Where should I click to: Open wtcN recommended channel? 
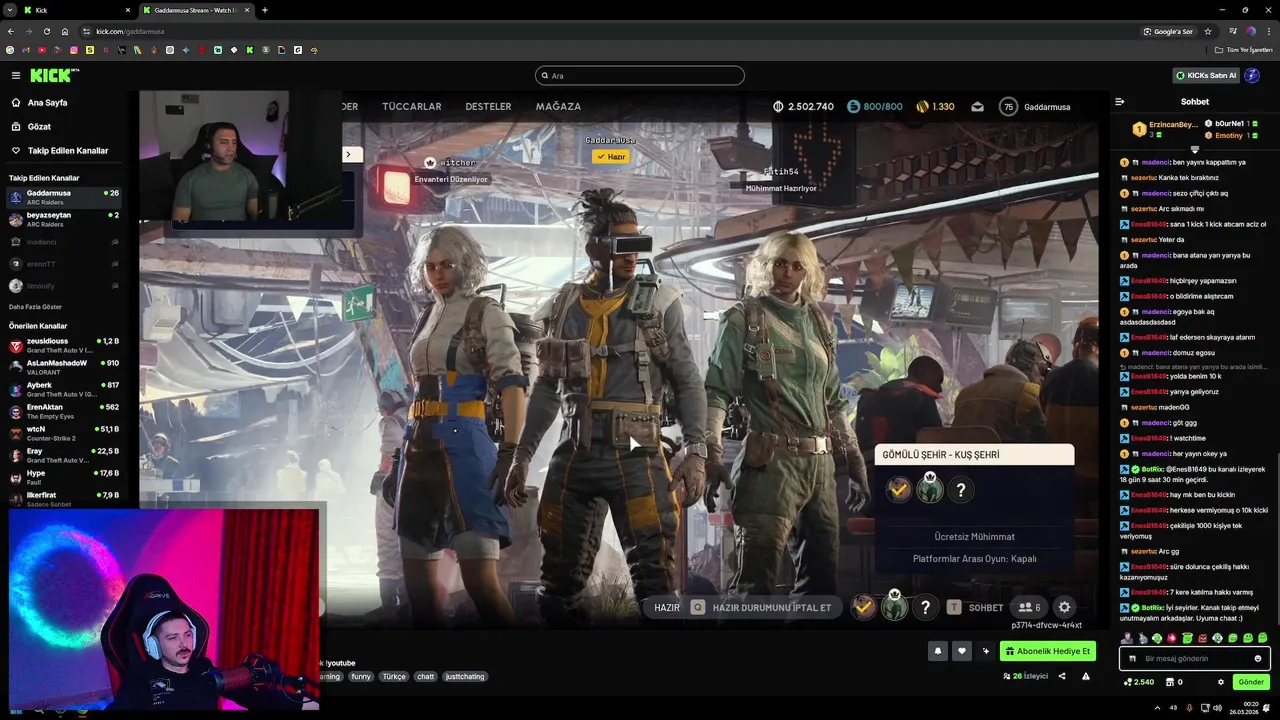(x=64, y=433)
